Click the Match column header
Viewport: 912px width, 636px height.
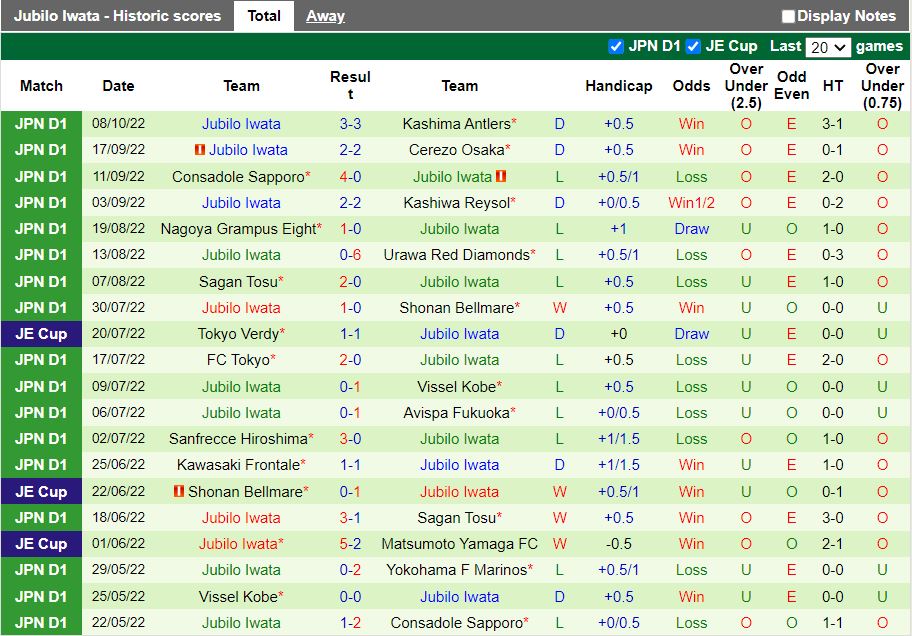[41, 86]
